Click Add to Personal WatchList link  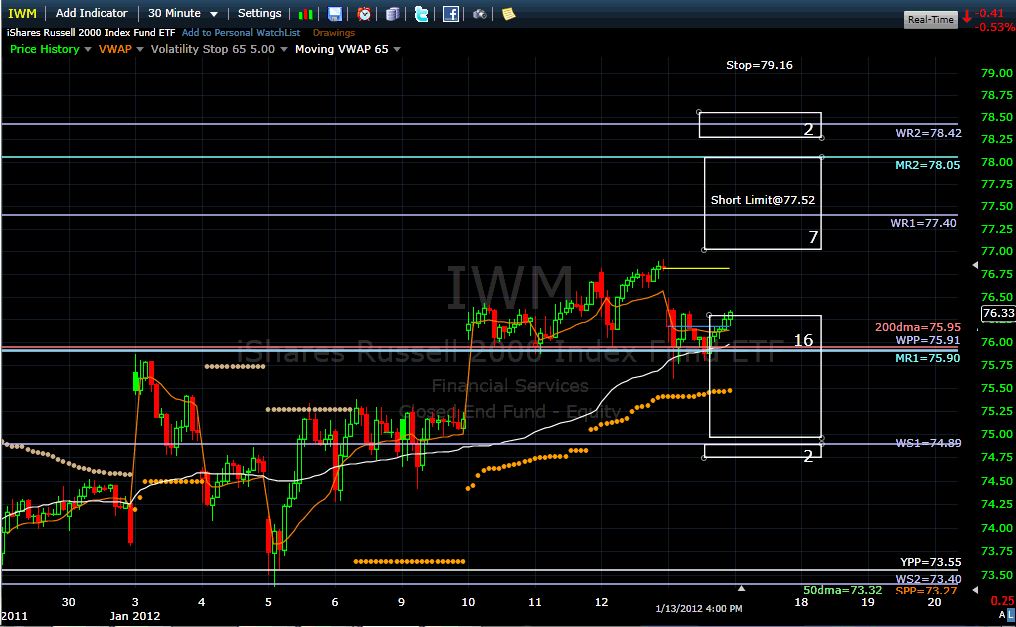click(241, 32)
